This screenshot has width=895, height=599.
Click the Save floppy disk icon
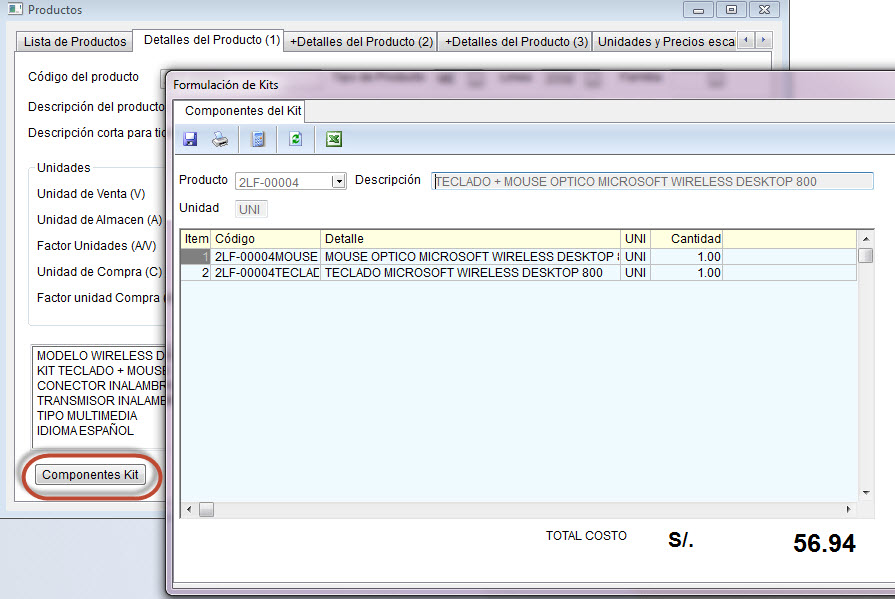pyautogui.click(x=190, y=139)
